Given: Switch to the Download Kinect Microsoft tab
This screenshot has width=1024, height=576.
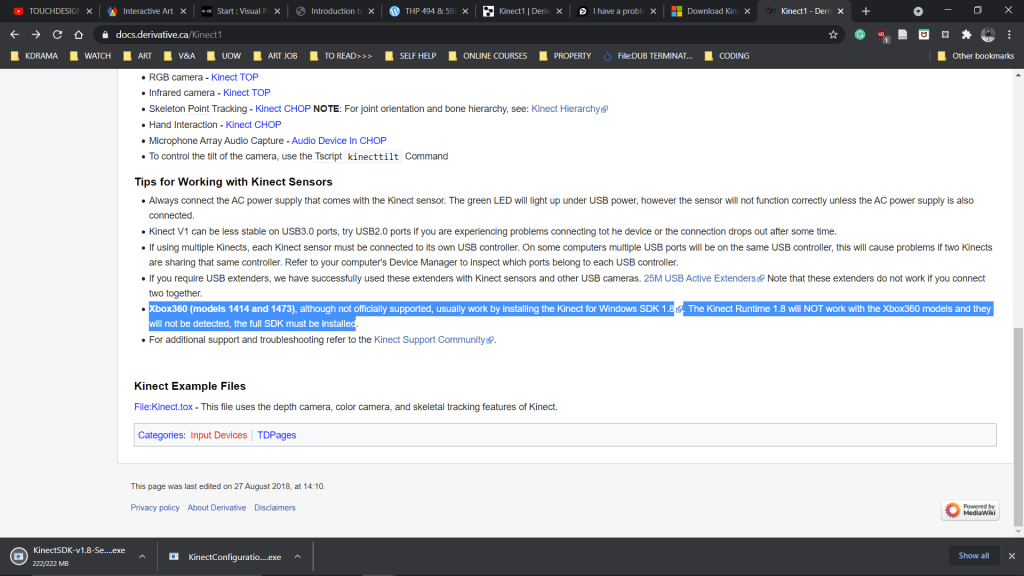Looking at the screenshot, I should [x=711, y=11].
